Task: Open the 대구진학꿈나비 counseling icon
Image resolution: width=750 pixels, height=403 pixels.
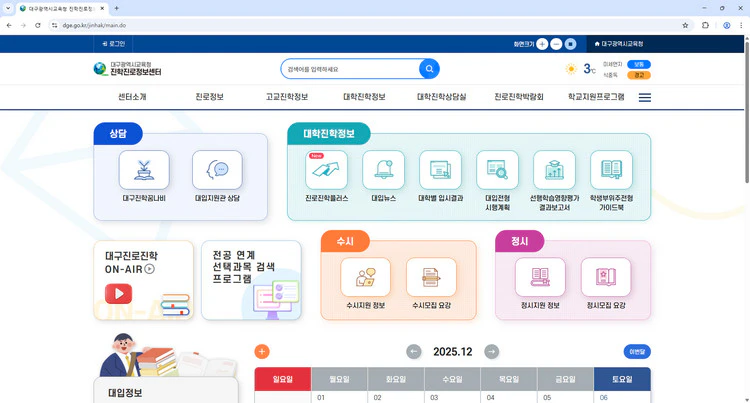Action: 144,171
